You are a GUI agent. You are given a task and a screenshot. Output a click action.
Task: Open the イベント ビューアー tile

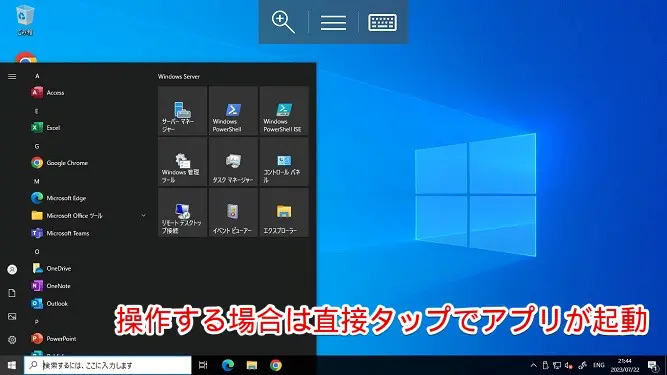coord(233,213)
